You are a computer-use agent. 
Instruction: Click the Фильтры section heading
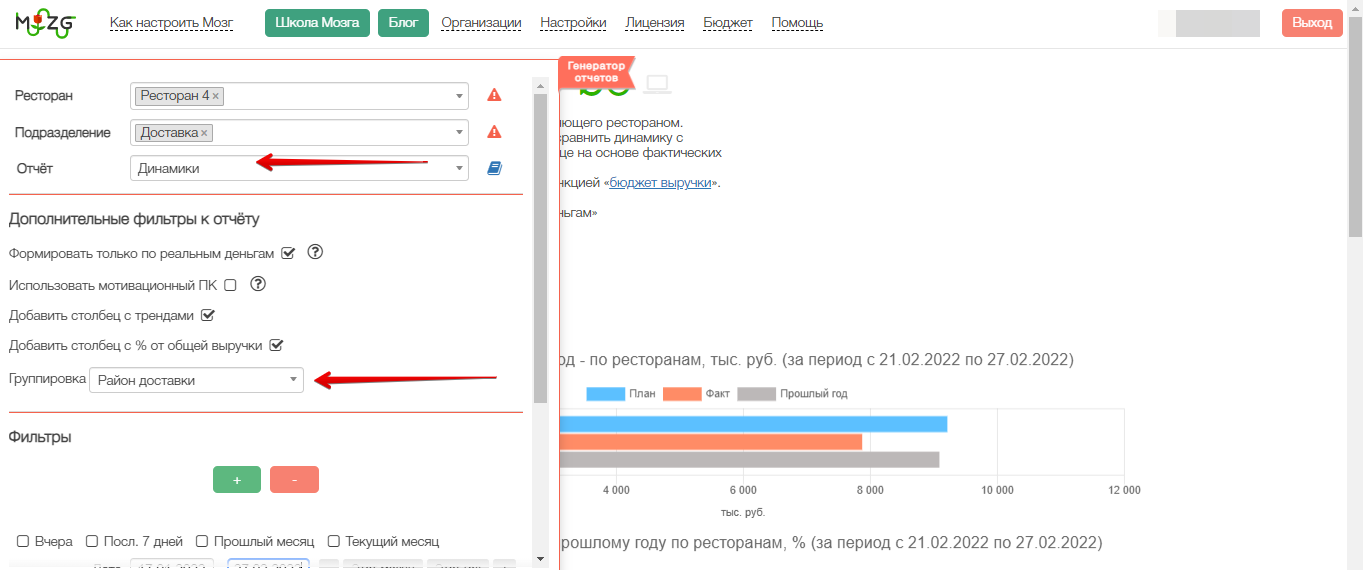point(40,437)
